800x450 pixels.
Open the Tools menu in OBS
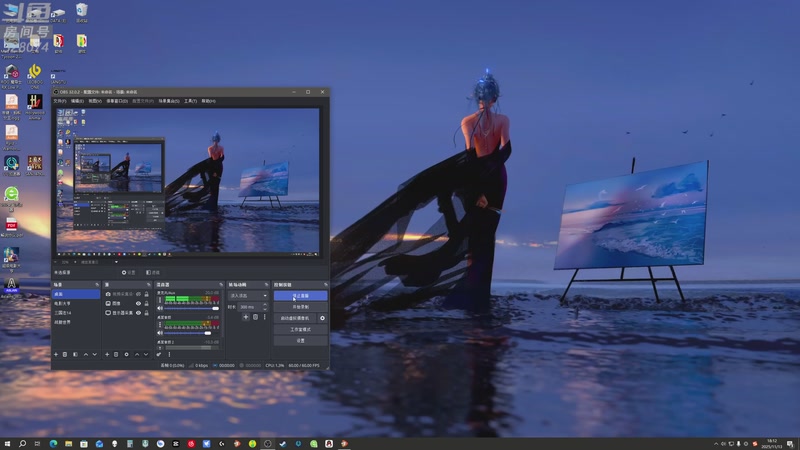(x=190, y=101)
